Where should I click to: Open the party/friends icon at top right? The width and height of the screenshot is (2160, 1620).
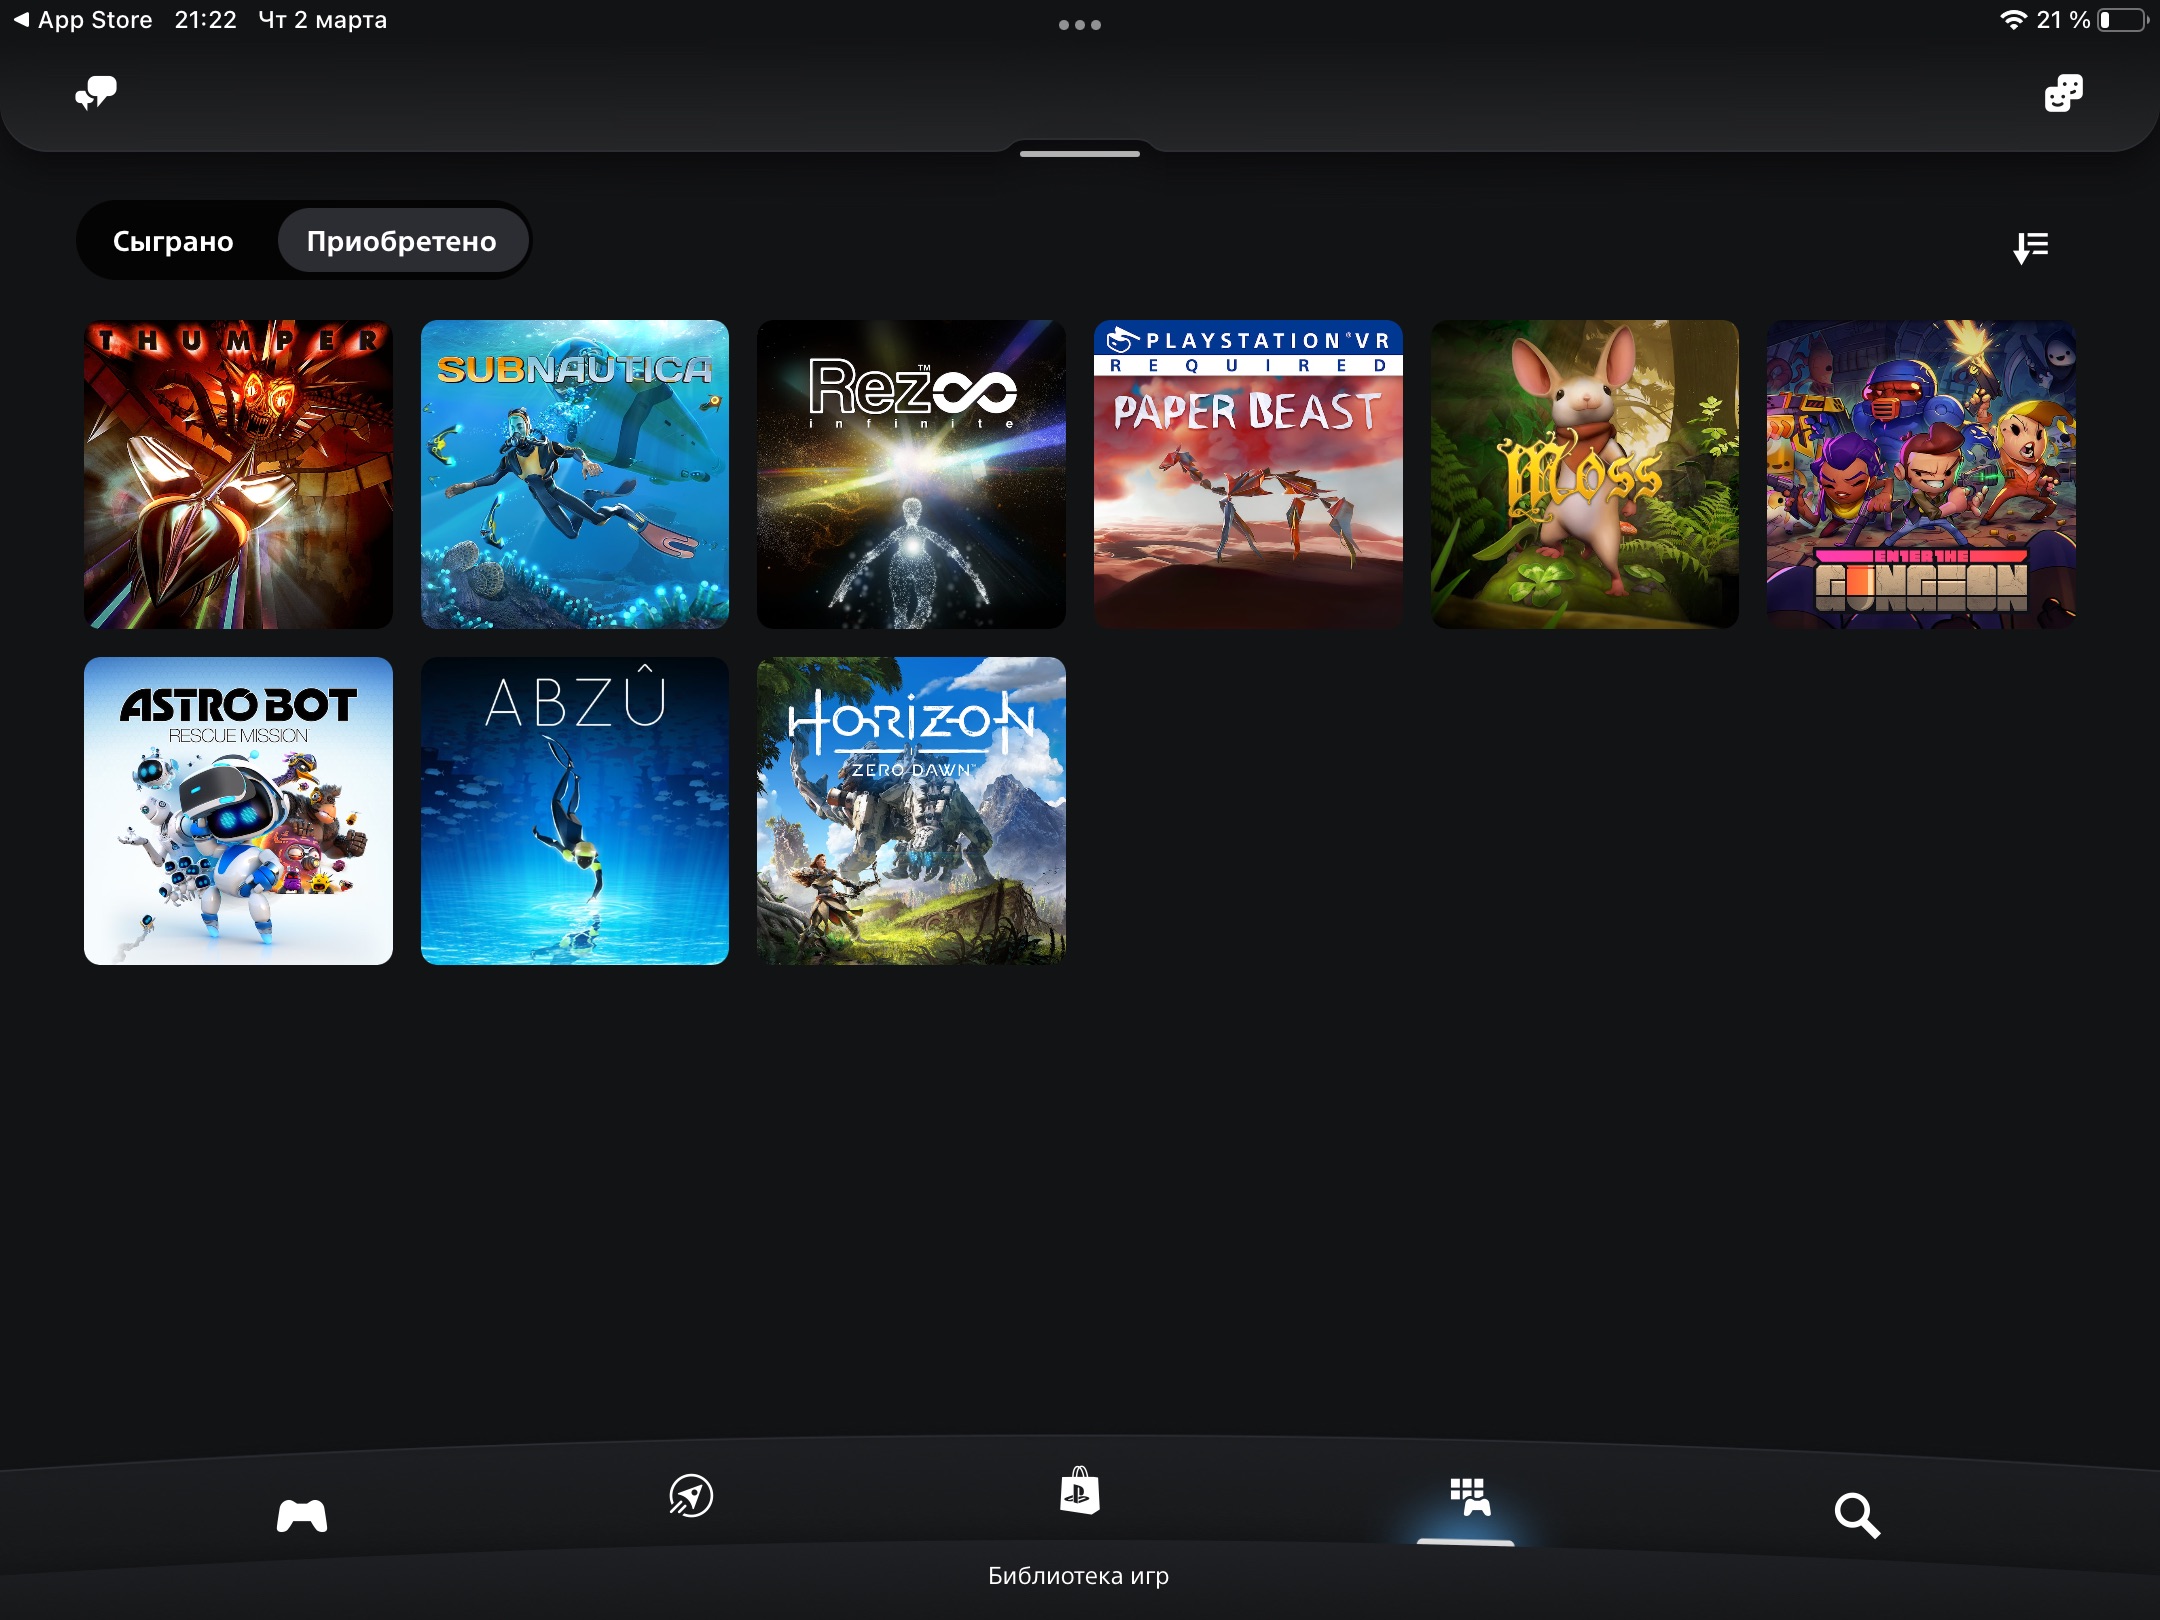[x=2063, y=93]
